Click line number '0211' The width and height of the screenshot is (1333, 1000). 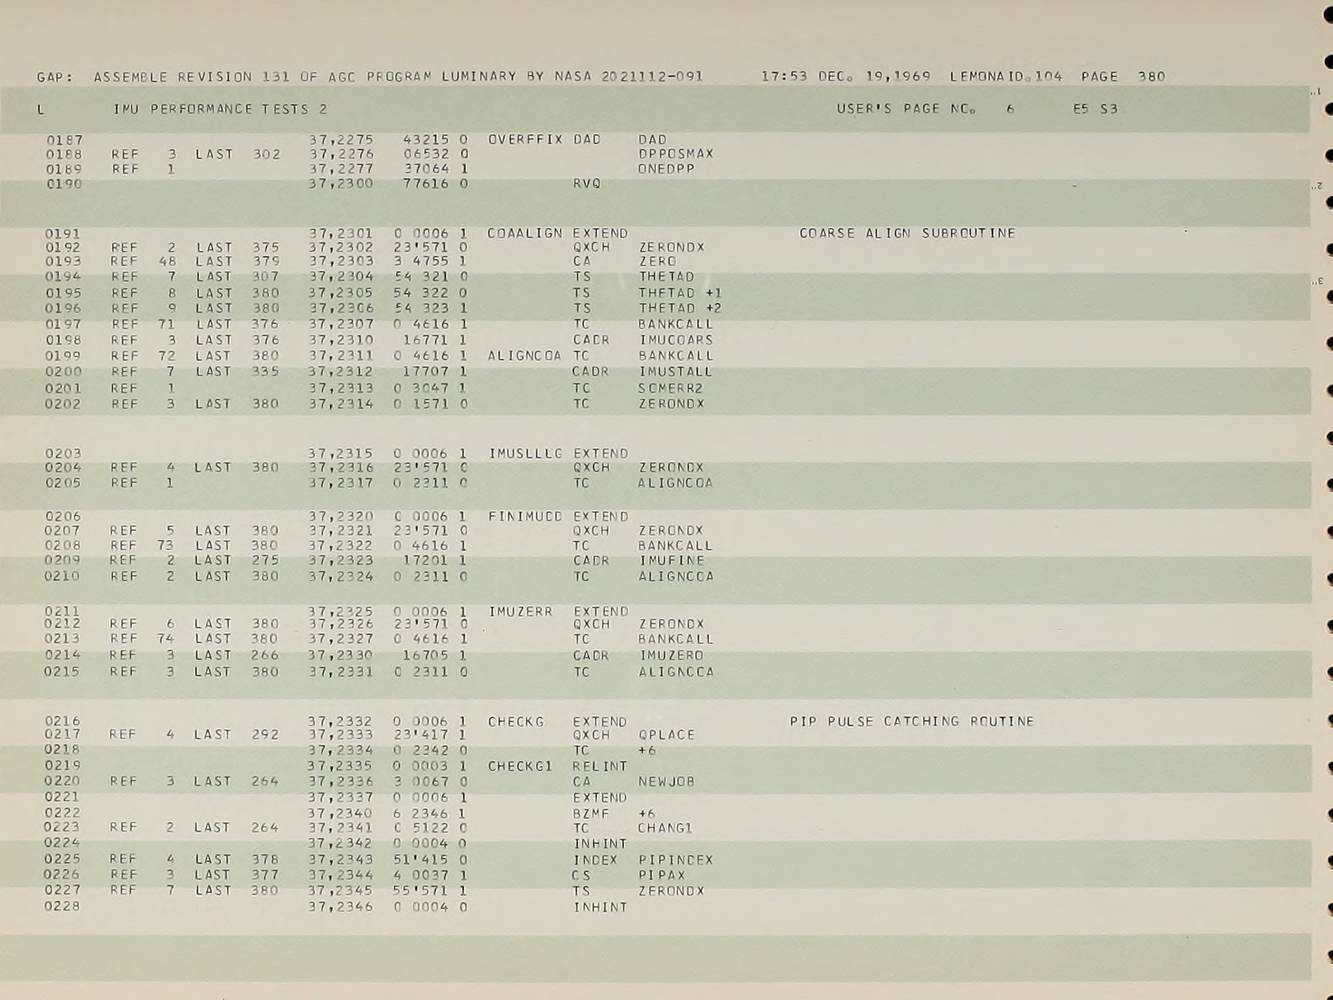pos(62,611)
